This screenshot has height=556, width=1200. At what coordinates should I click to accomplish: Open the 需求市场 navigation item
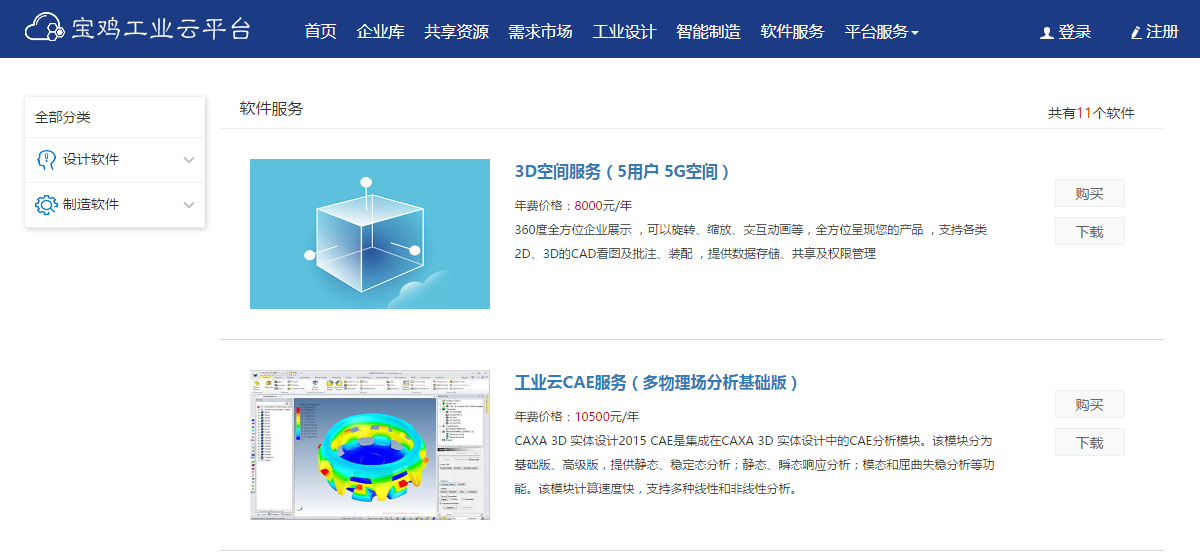click(540, 32)
